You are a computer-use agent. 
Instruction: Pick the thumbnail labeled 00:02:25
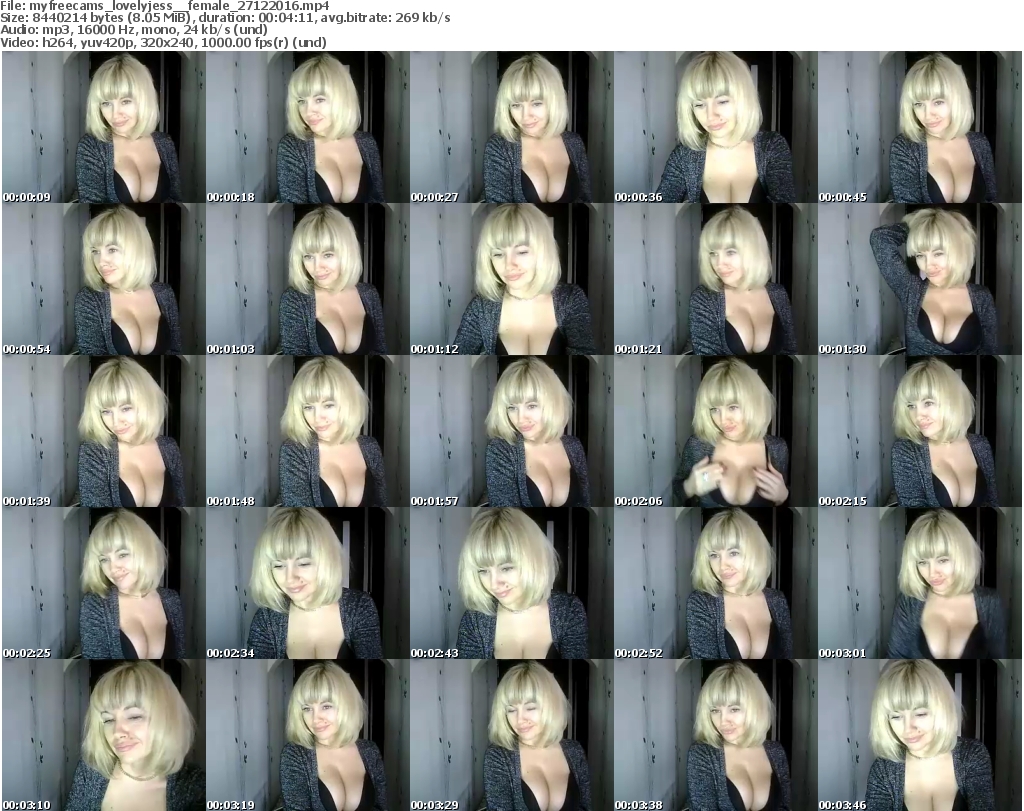pyautogui.click(x=104, y=583)
